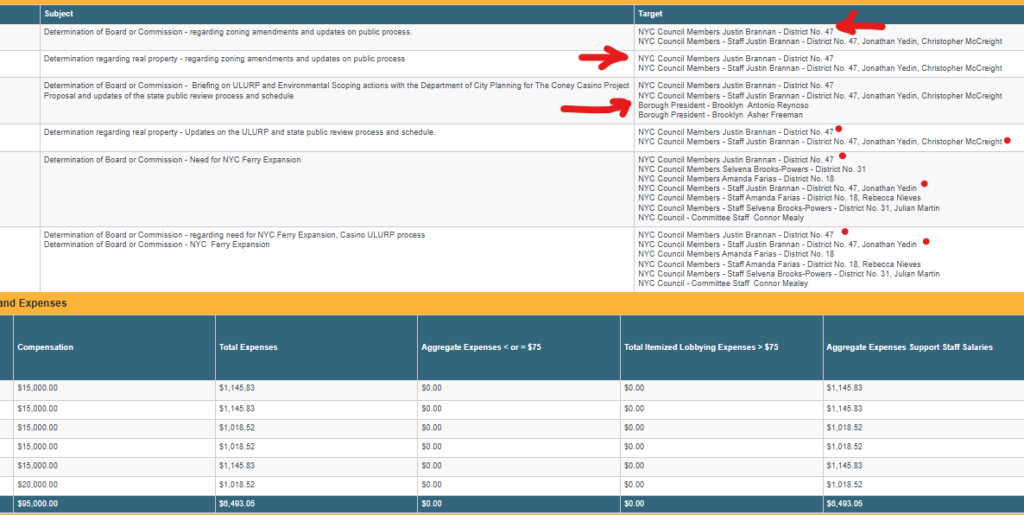Click the 'and Expenses' section heading
This screenshot has width=1024, height=515.
click(33, 304)
